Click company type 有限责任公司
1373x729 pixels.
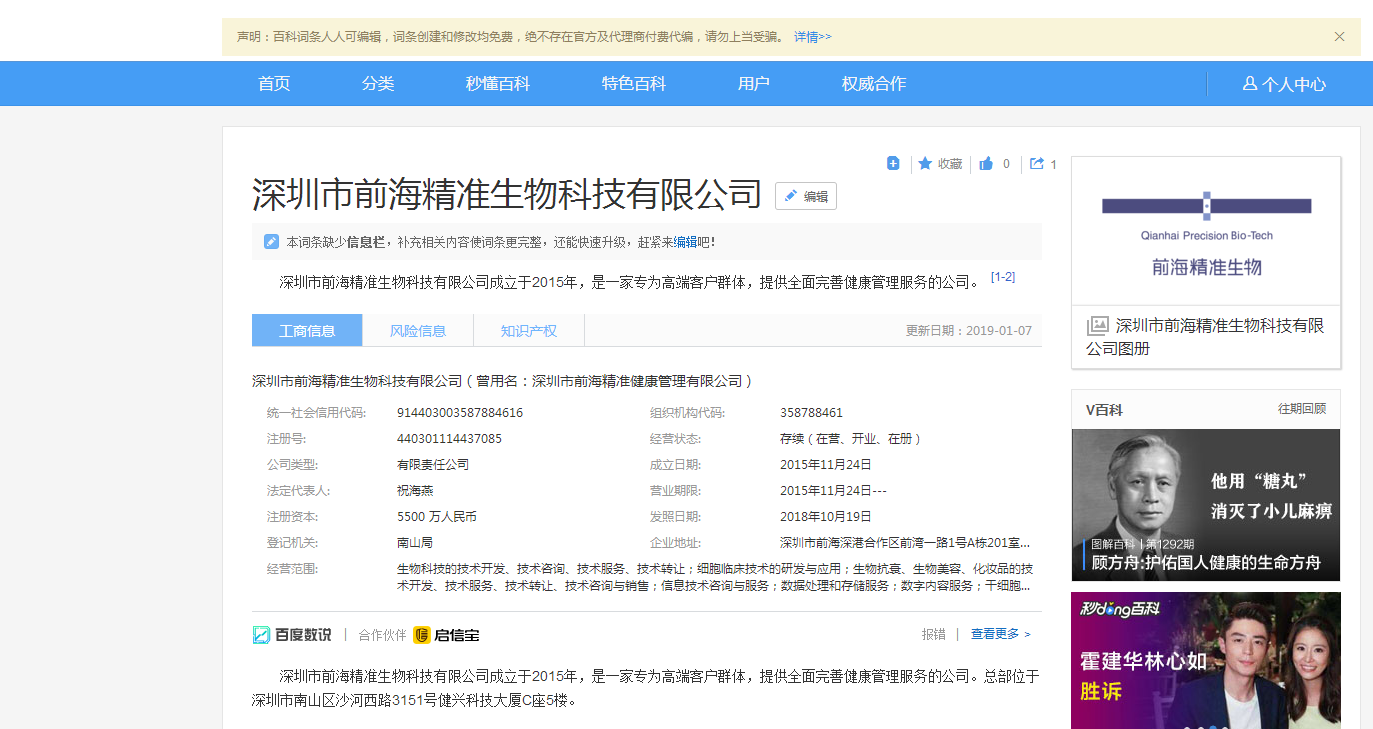433,465
